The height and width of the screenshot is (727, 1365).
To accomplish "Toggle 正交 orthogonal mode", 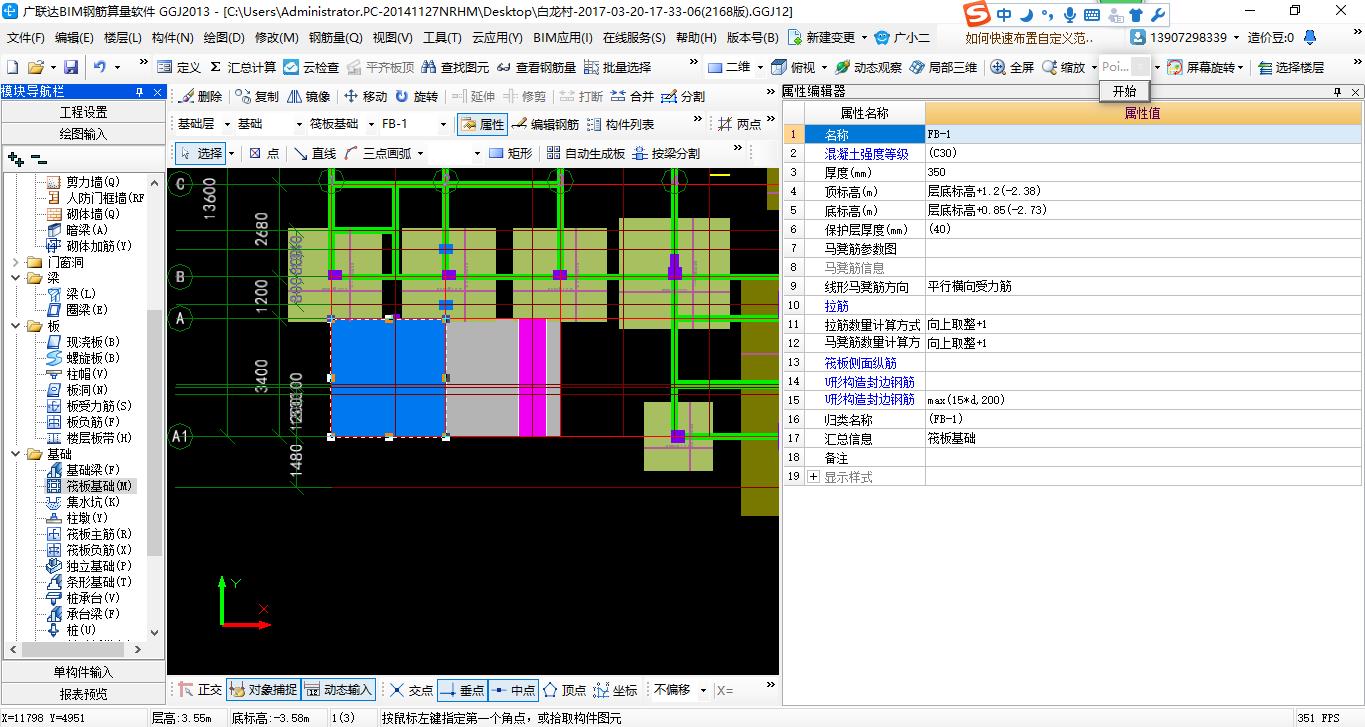I will [x=200, y=690].
